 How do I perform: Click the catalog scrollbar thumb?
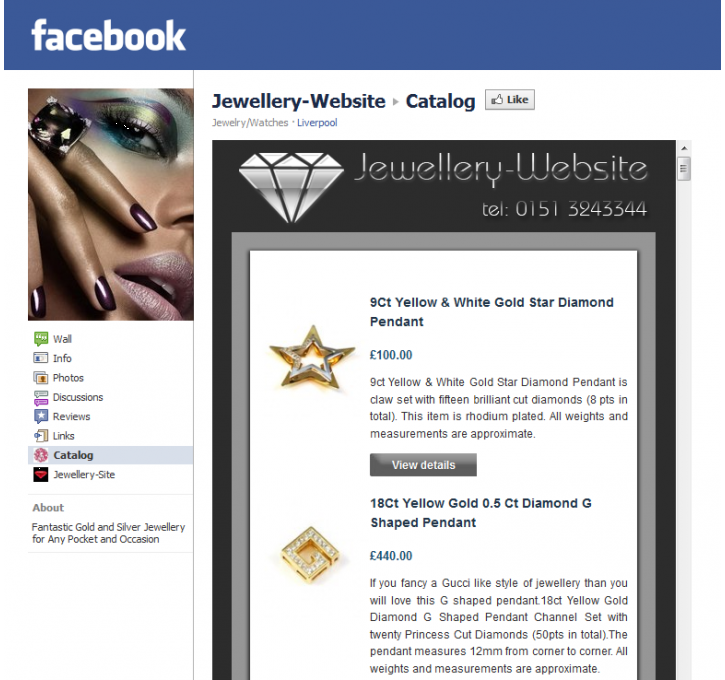point(684,169)
